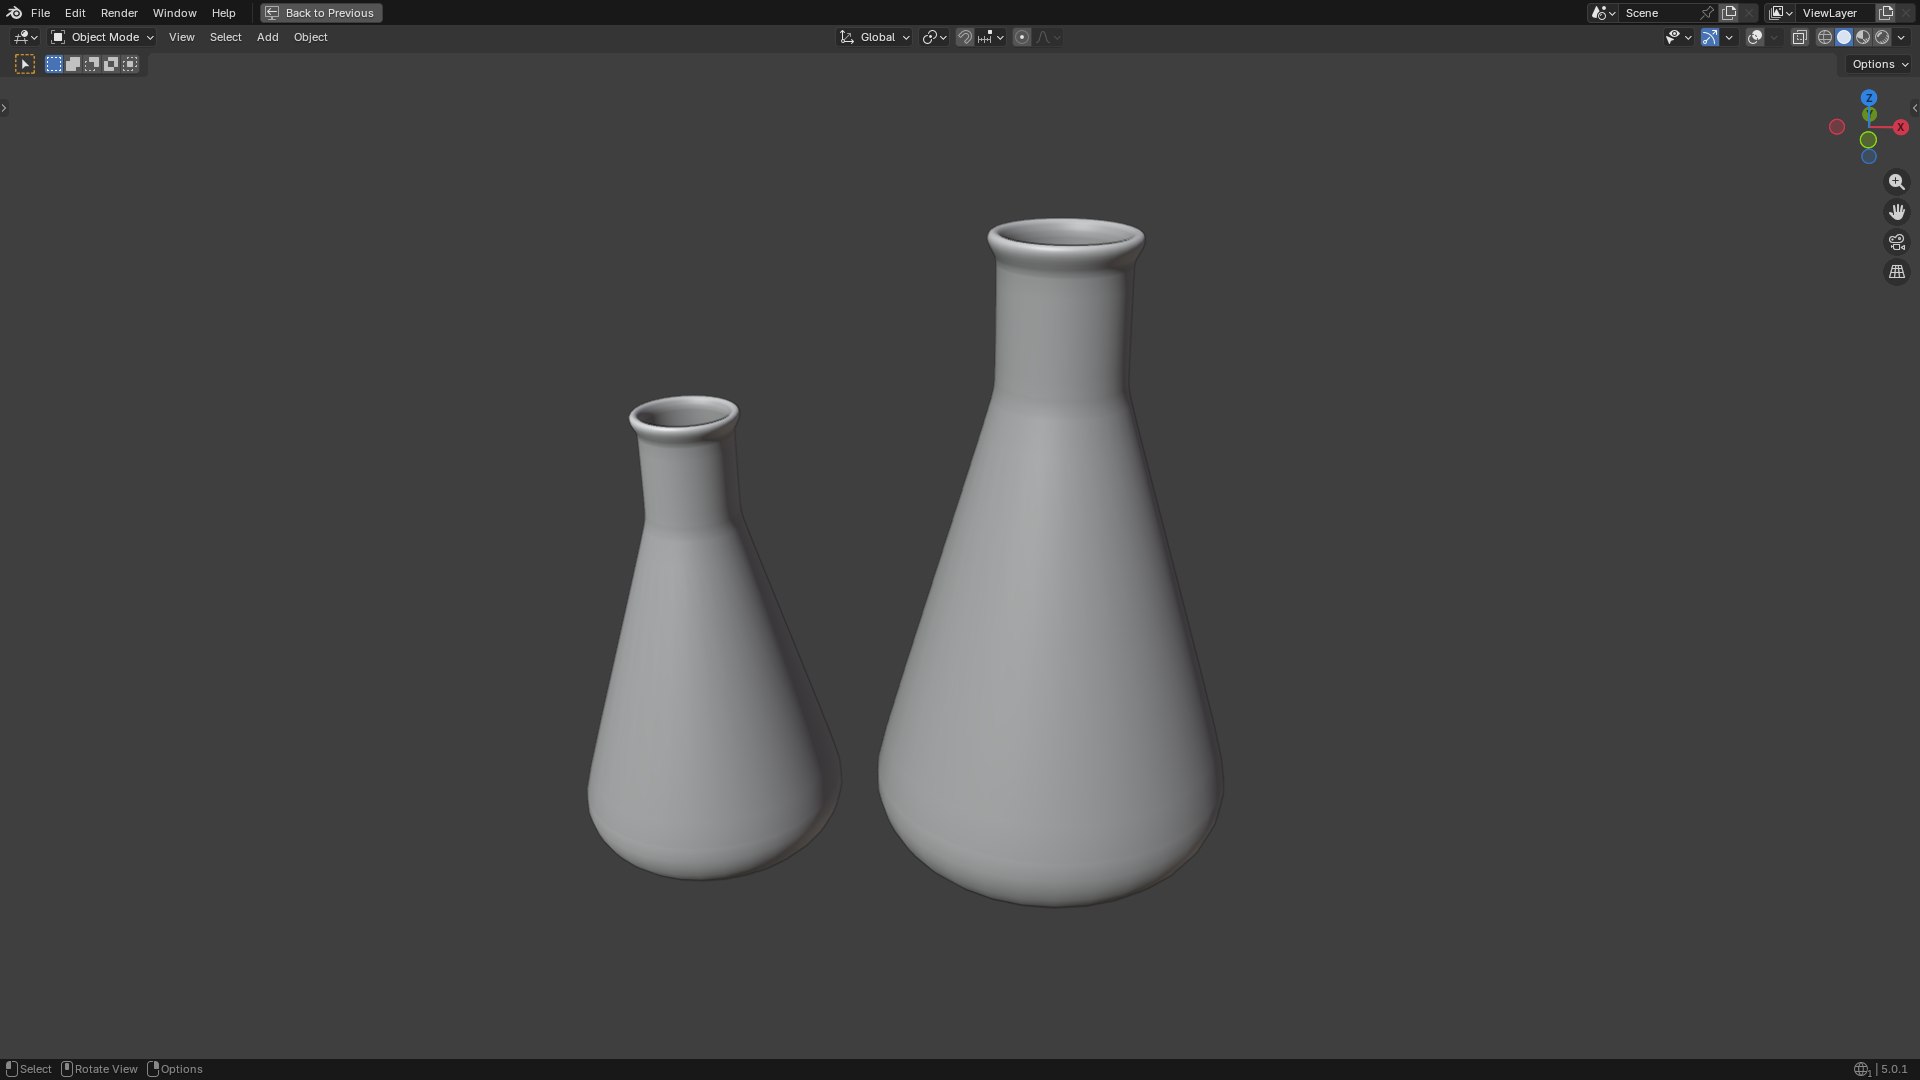Click the Blender logo icon
1920x1080 pixels.
[14, 13]
